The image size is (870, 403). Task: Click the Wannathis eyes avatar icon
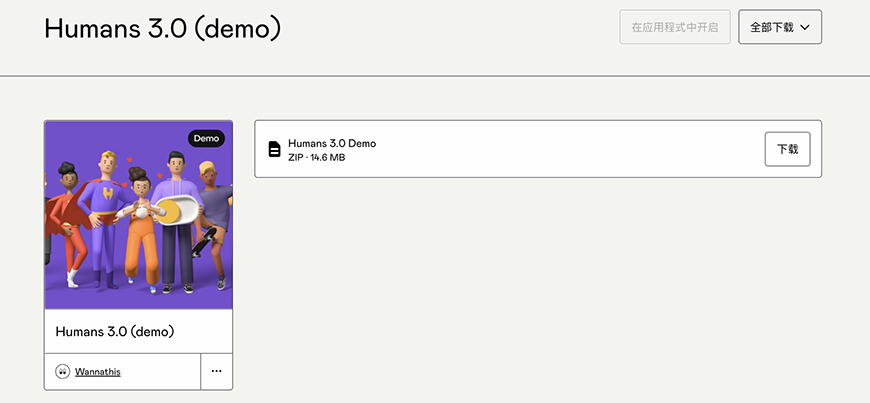(63, 371)
